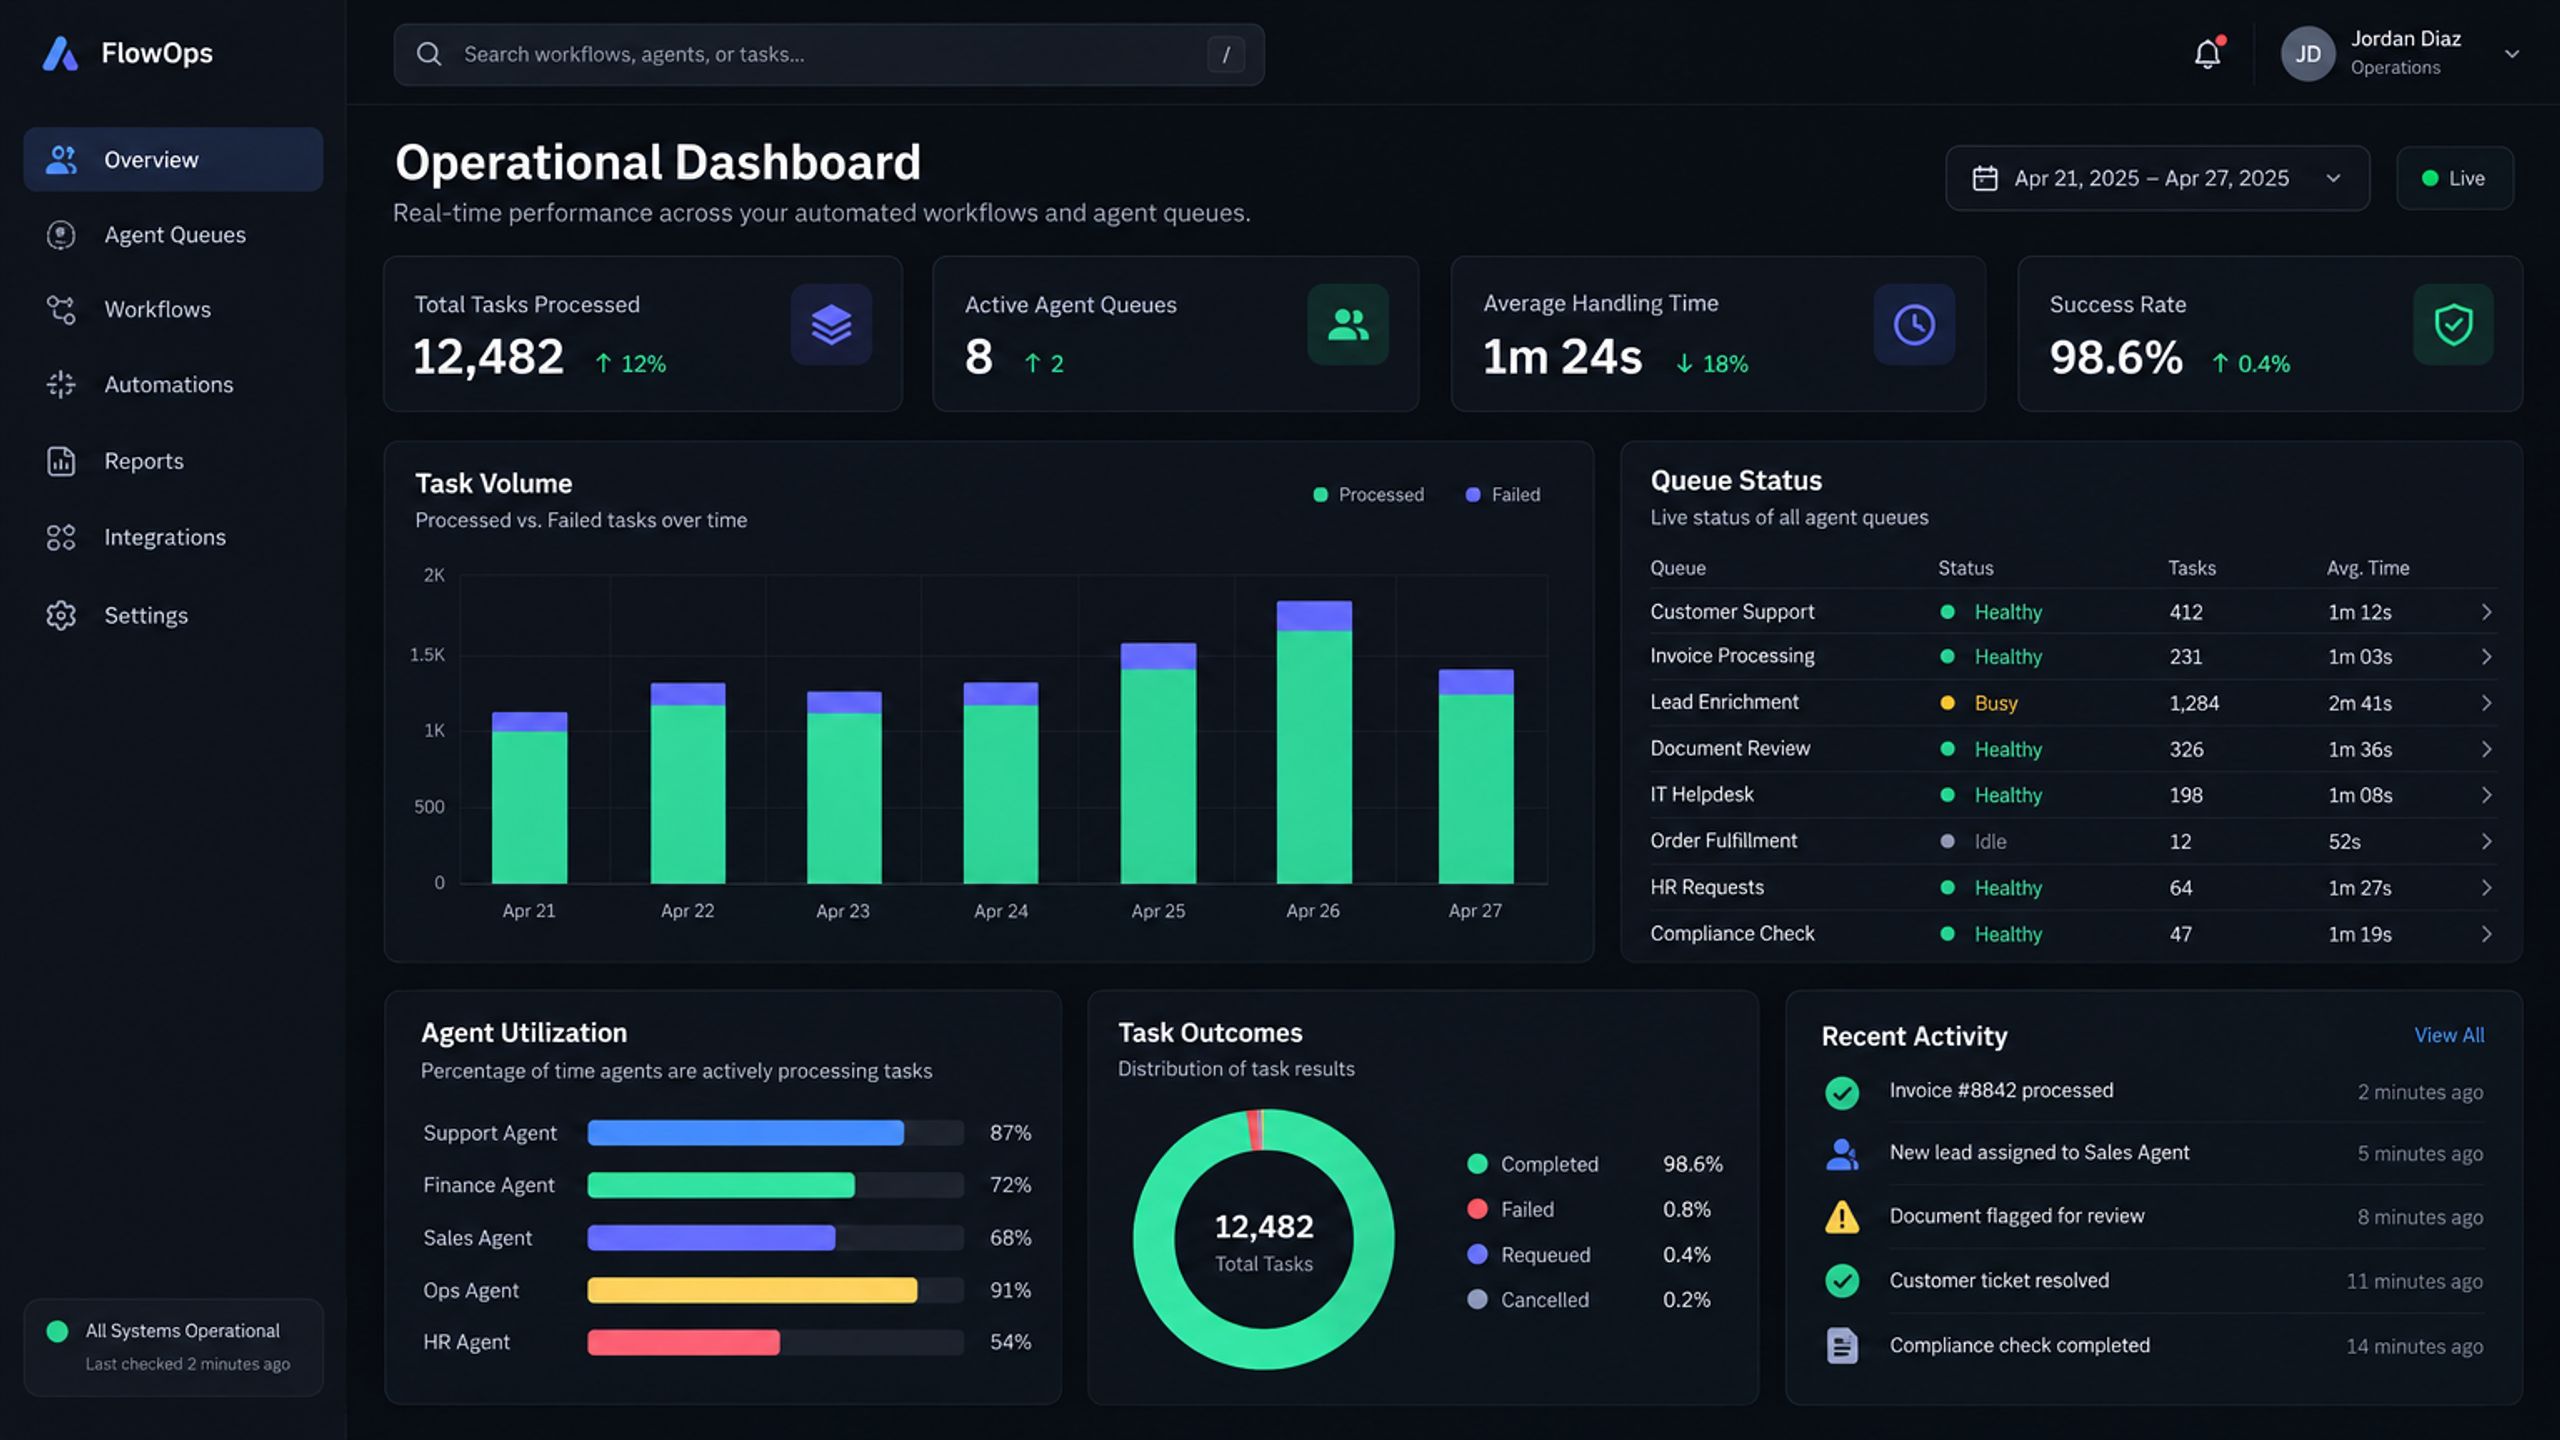Screen dimensions: 2560x1440
Task: Open notifications bell icon
Action: pyautogui.click(x=2207, y=53)
